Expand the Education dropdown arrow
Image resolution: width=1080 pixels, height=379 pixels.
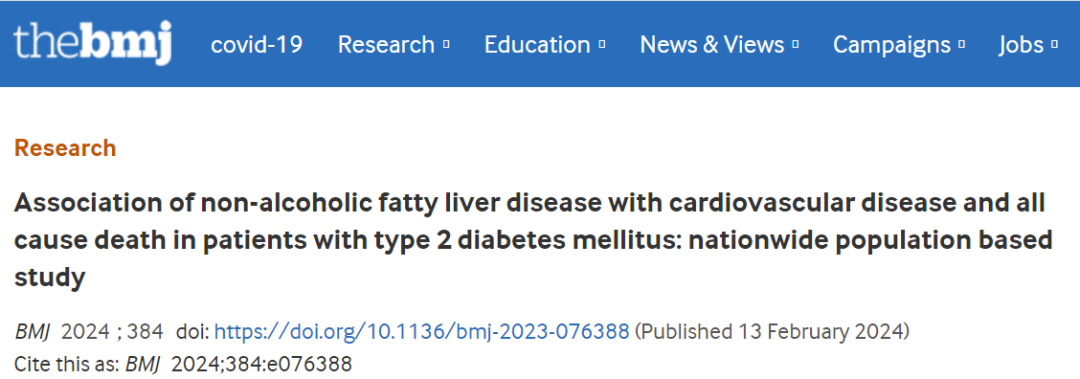point(602,45)
